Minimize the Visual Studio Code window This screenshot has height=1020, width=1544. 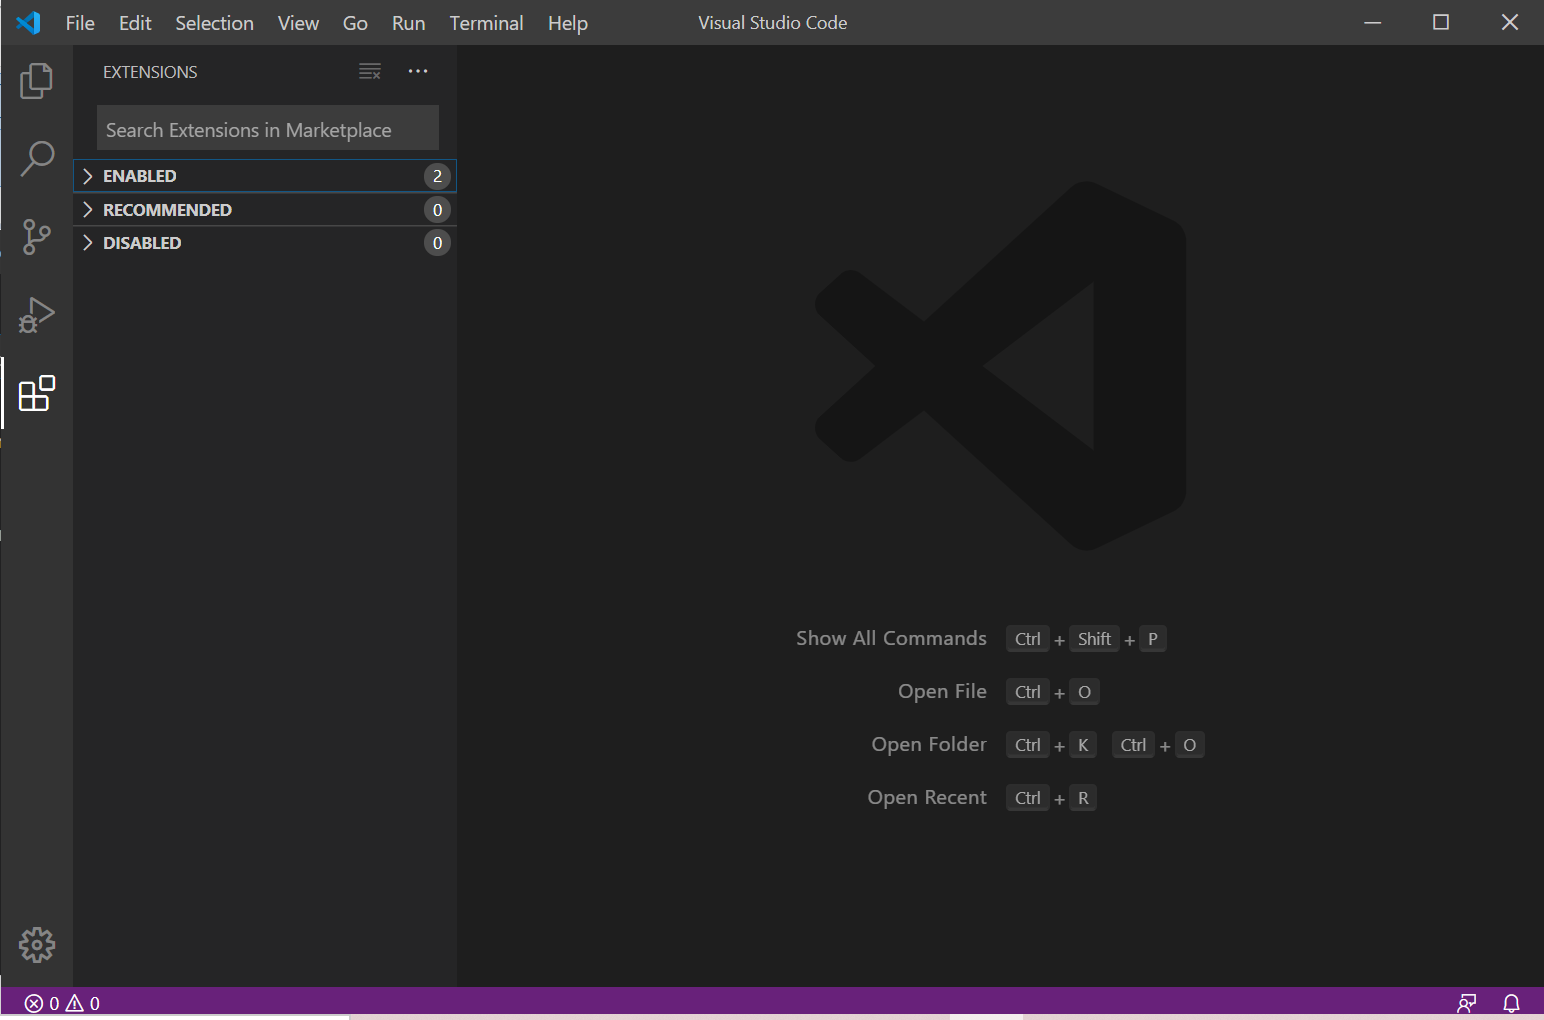1373,22
